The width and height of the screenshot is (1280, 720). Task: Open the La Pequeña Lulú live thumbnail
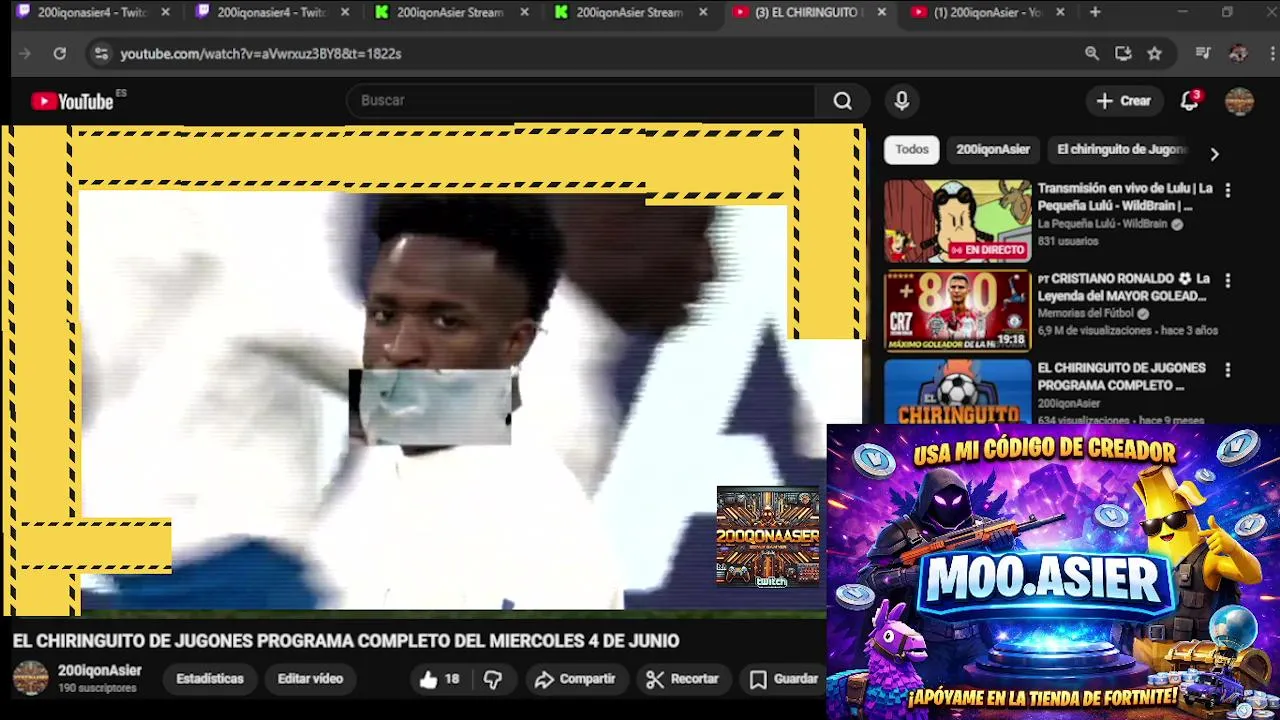pyautogui.click(x=957, y=221)
